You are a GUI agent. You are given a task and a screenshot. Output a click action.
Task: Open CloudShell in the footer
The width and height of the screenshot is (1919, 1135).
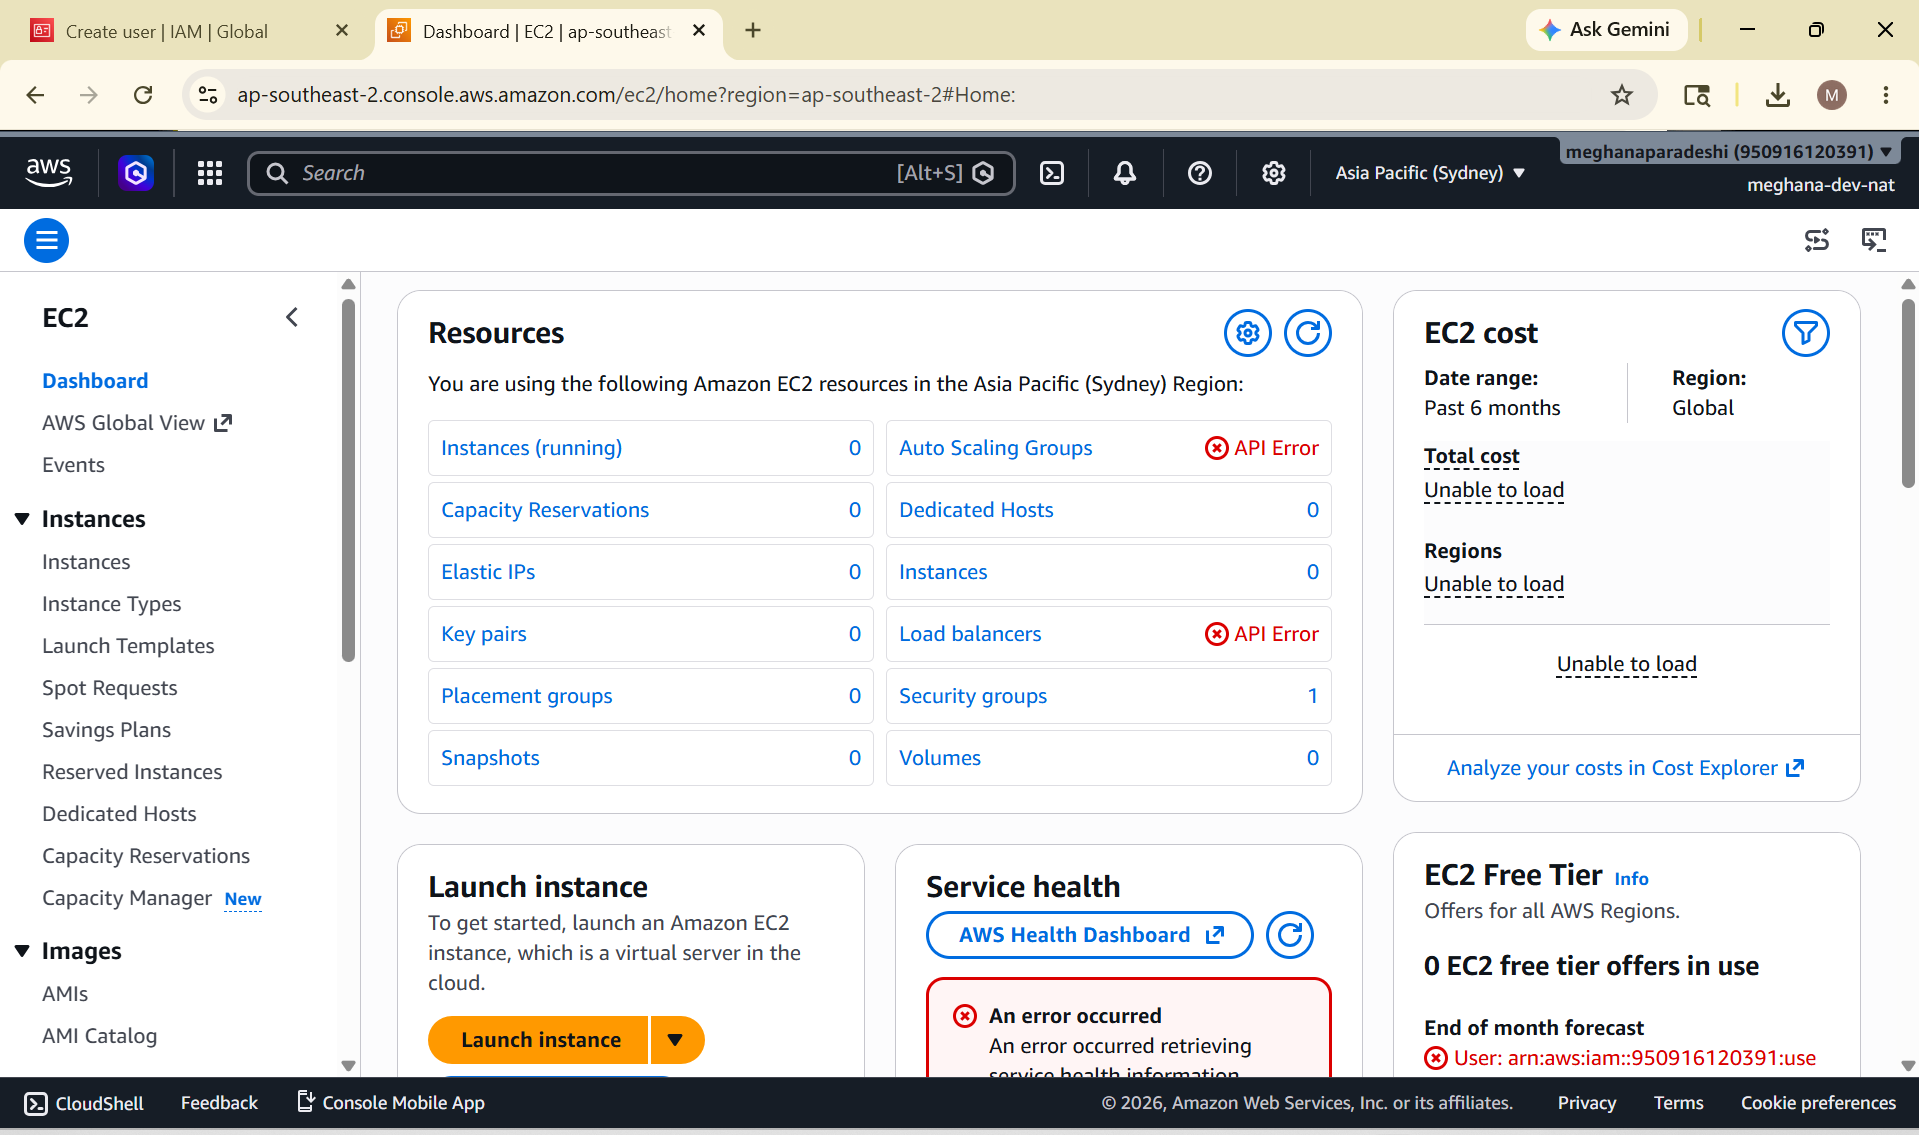84,1103
